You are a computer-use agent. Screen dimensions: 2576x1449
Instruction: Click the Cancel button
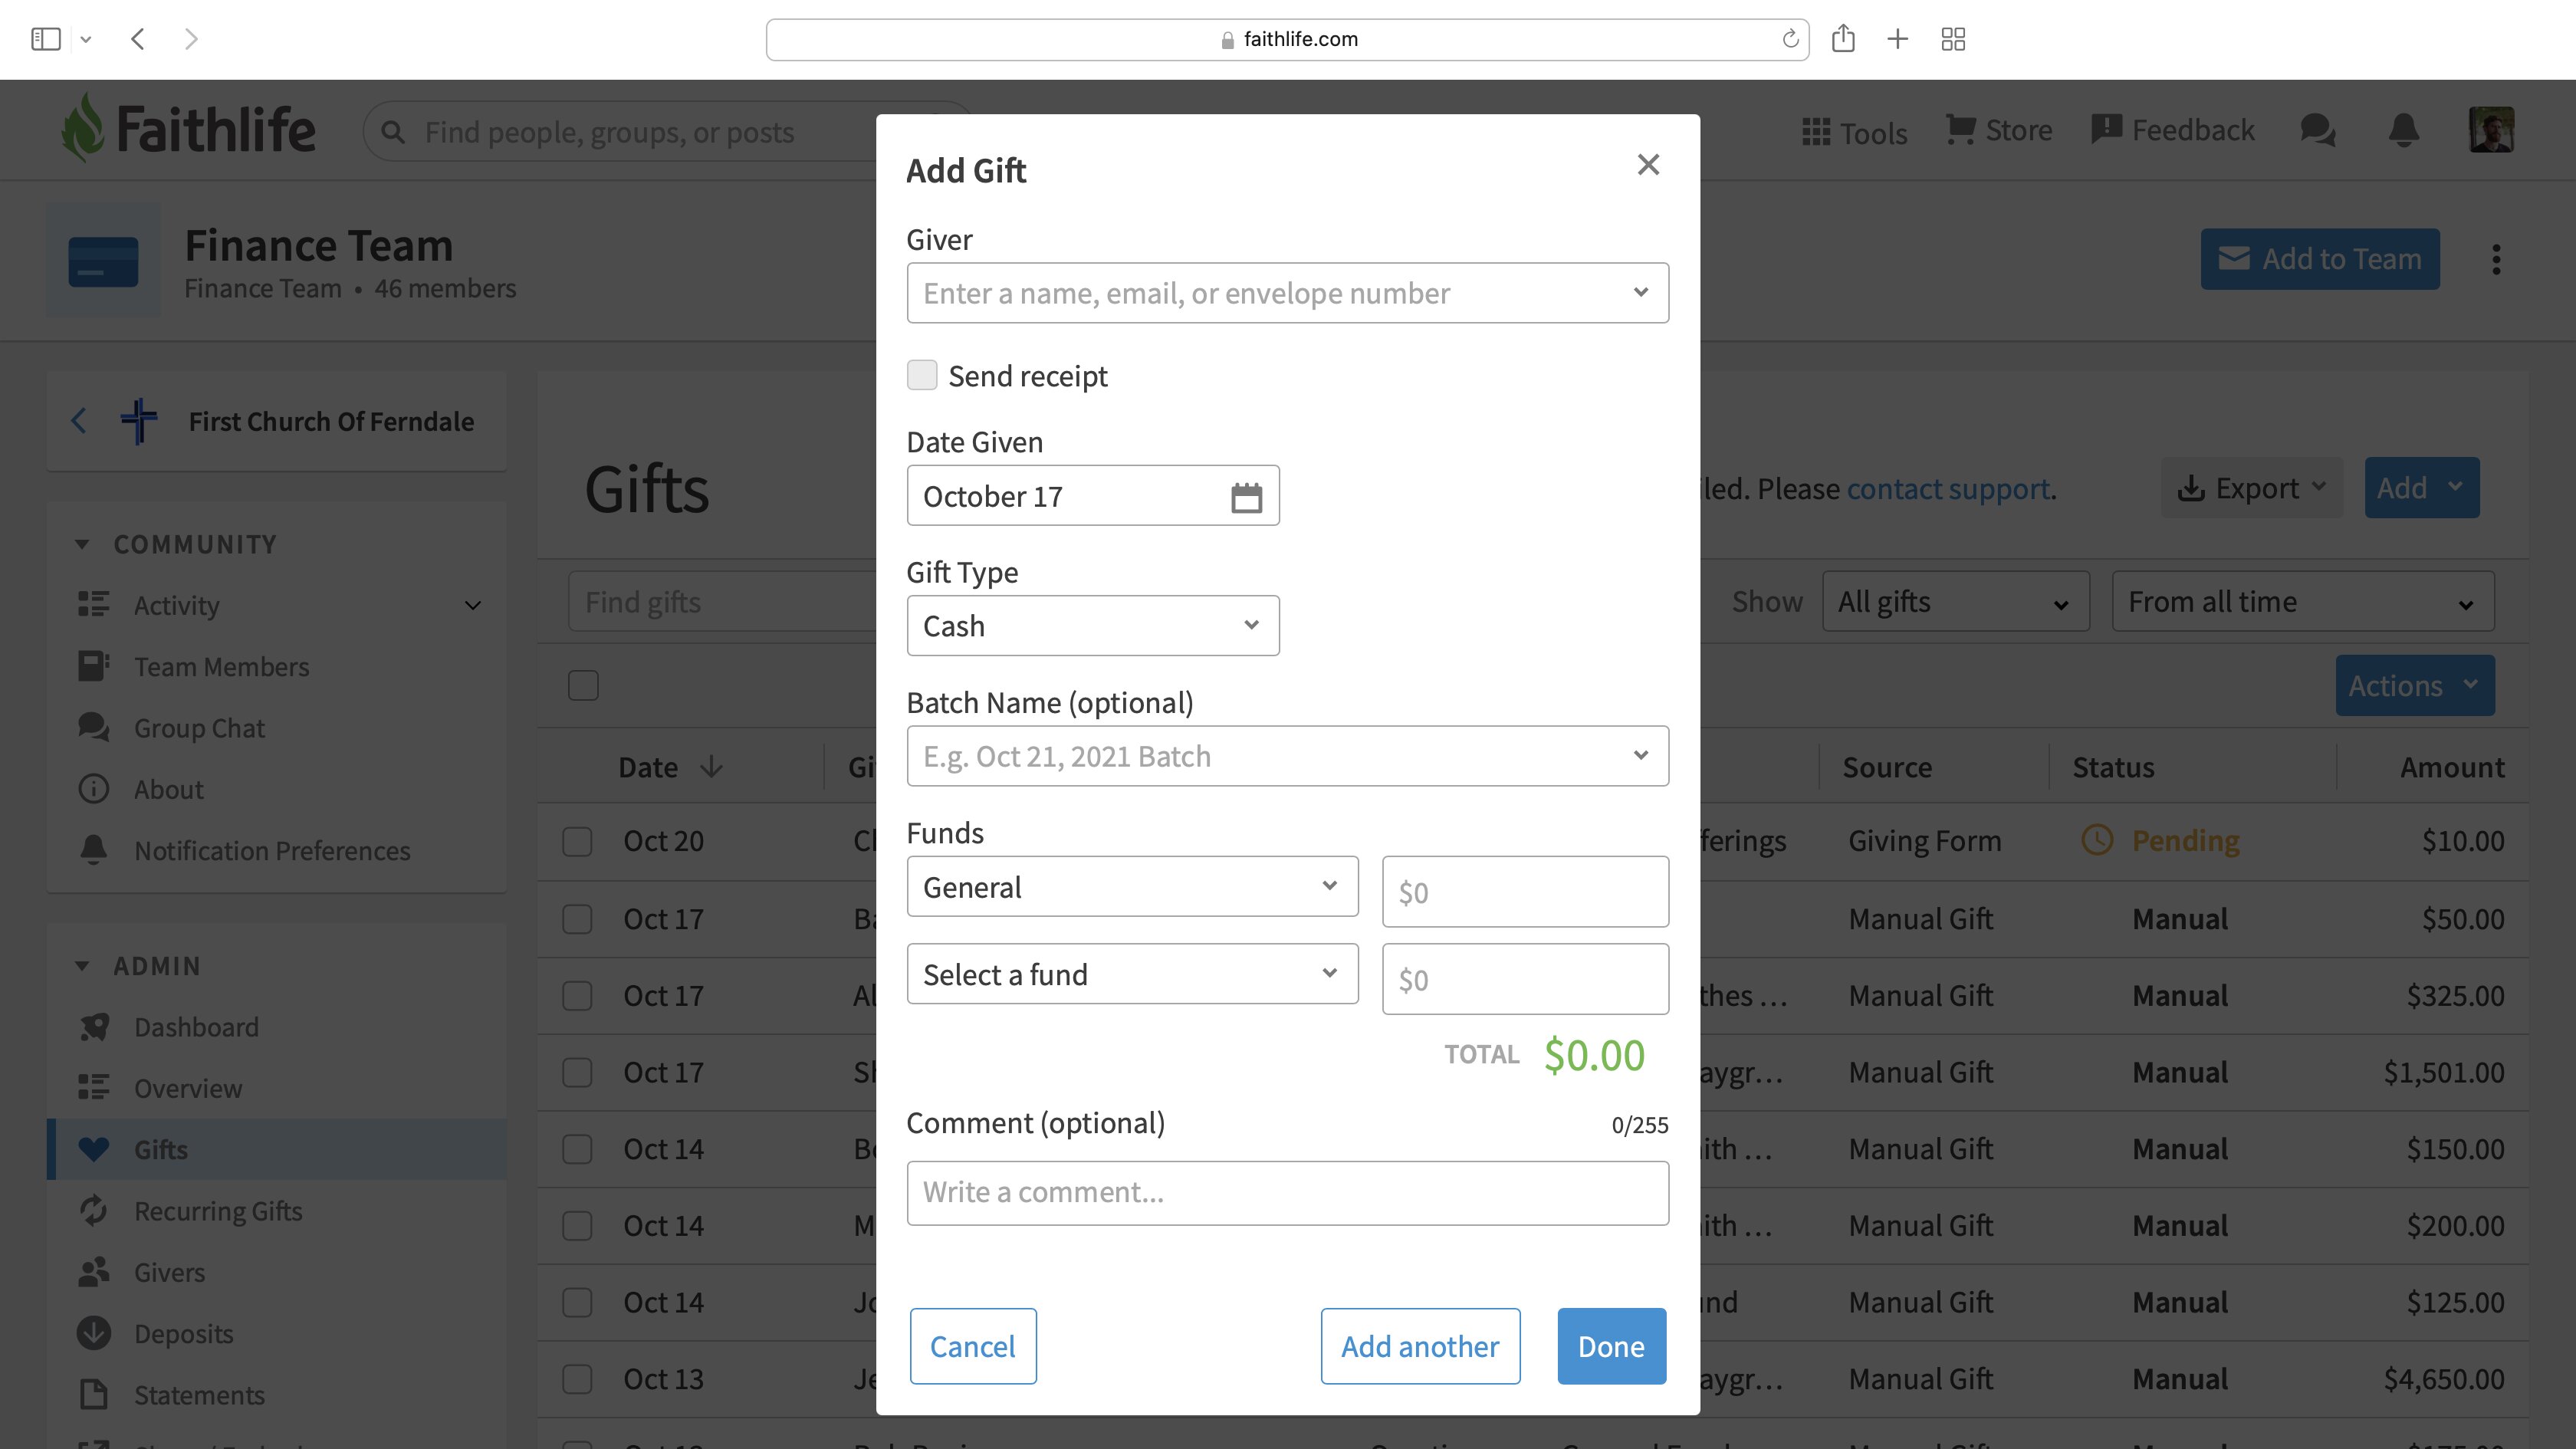[973, 1346]
